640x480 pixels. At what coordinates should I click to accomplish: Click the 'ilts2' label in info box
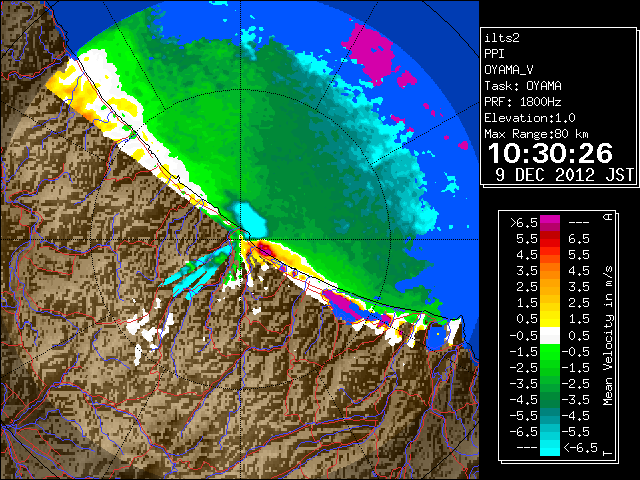click(x=502, y=38)
